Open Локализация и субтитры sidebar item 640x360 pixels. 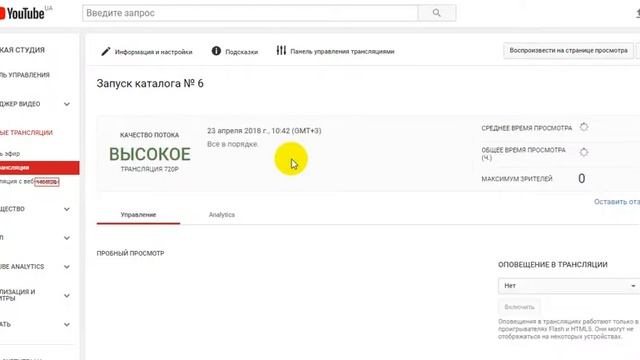click(18, 295)
